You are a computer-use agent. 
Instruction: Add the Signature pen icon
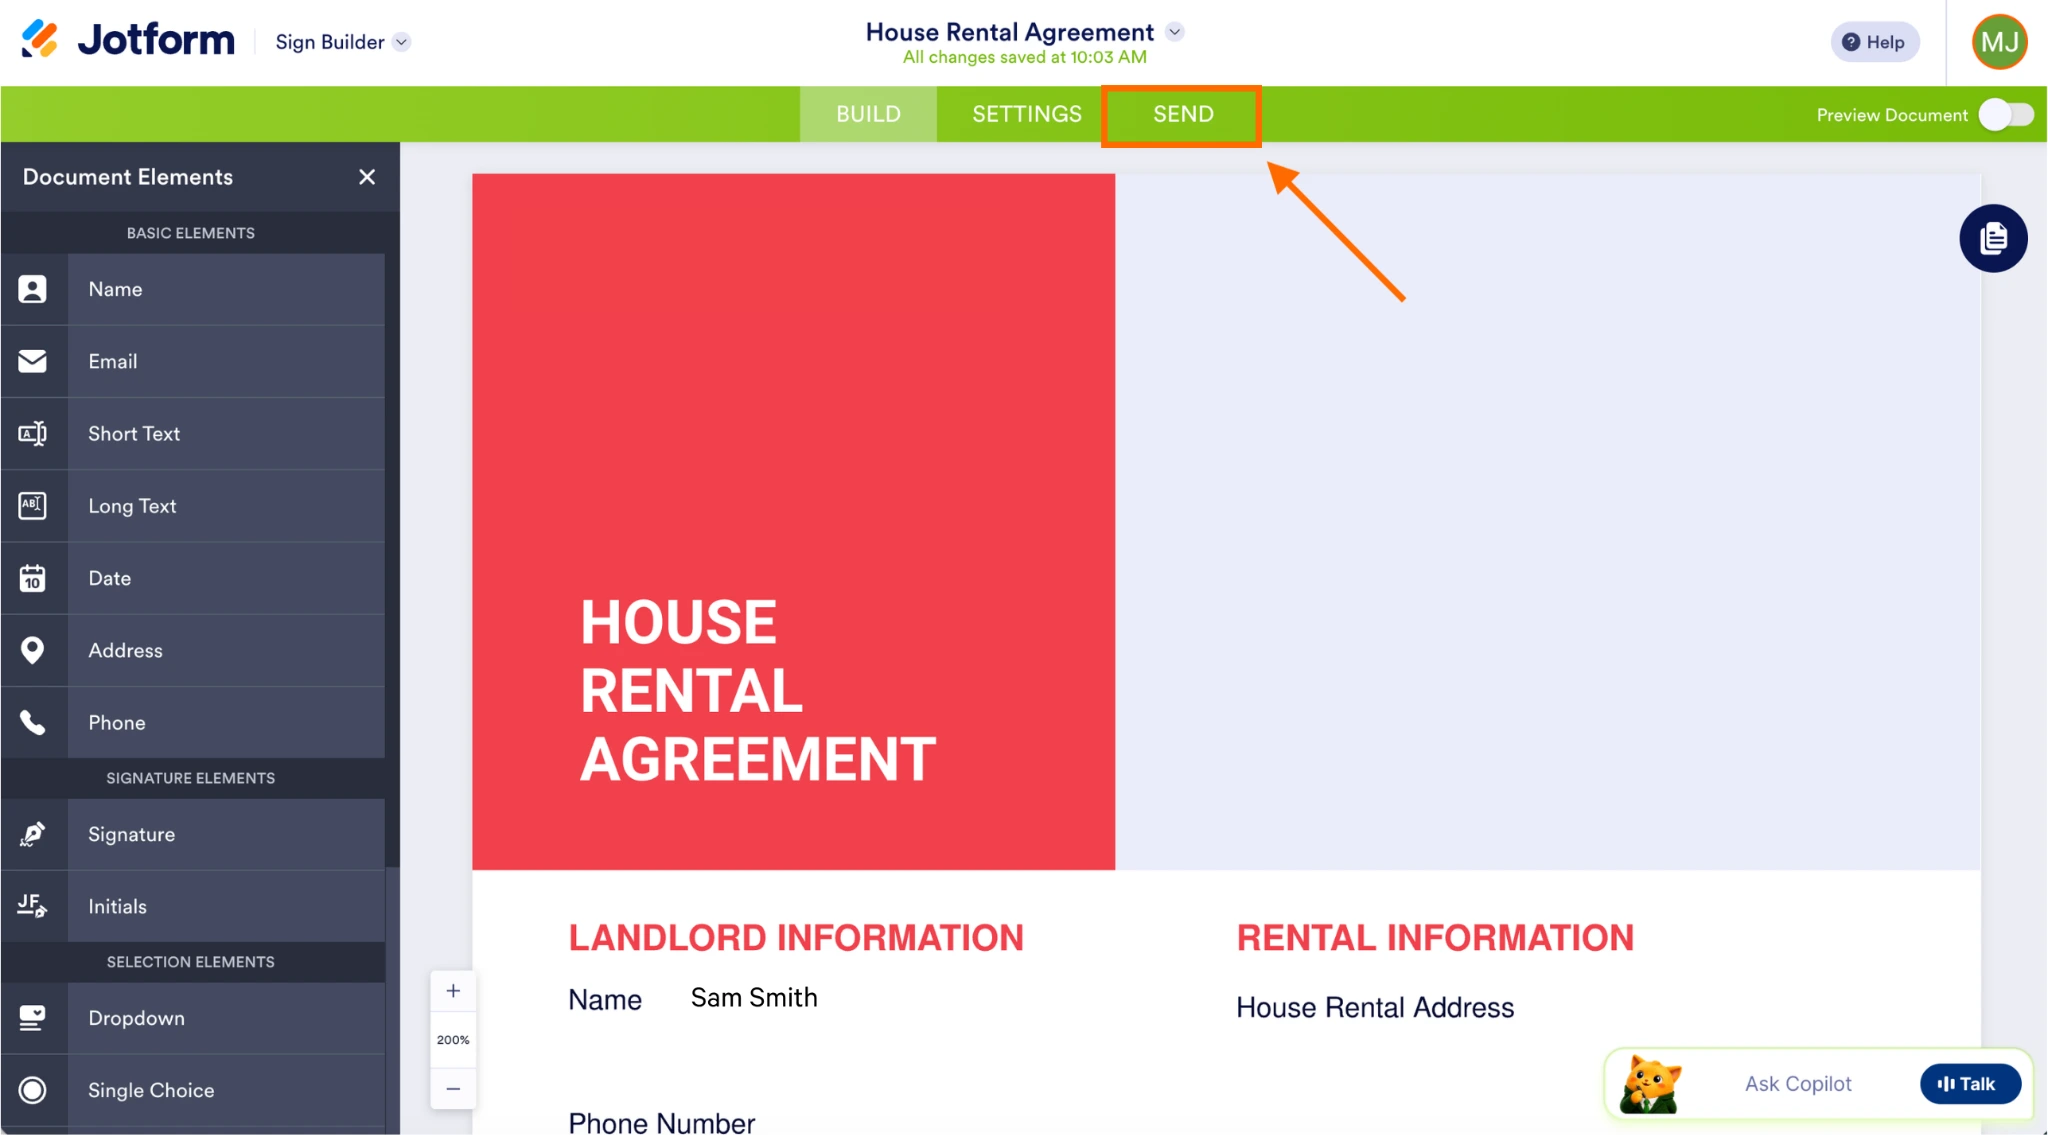(x=33, y=834)
